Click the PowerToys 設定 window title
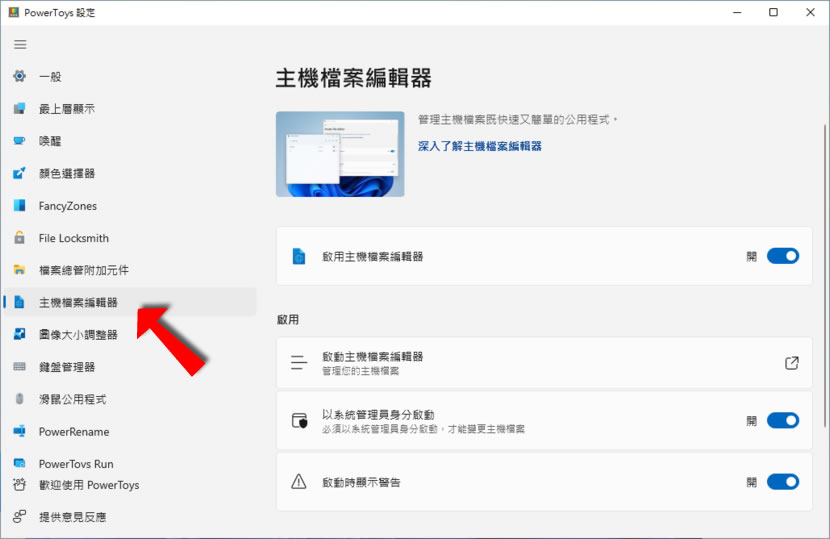Viewport: 830px width, 539px height. pyautogui.click(x=60, y=13)
